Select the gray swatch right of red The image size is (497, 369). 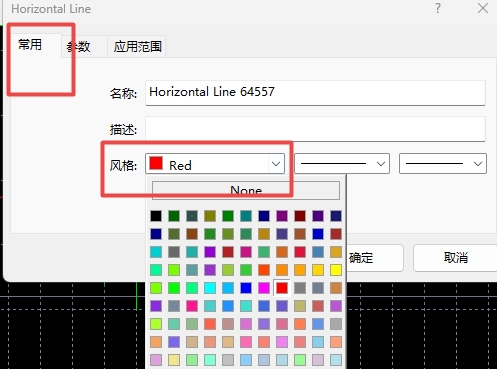tap(300, 288)
